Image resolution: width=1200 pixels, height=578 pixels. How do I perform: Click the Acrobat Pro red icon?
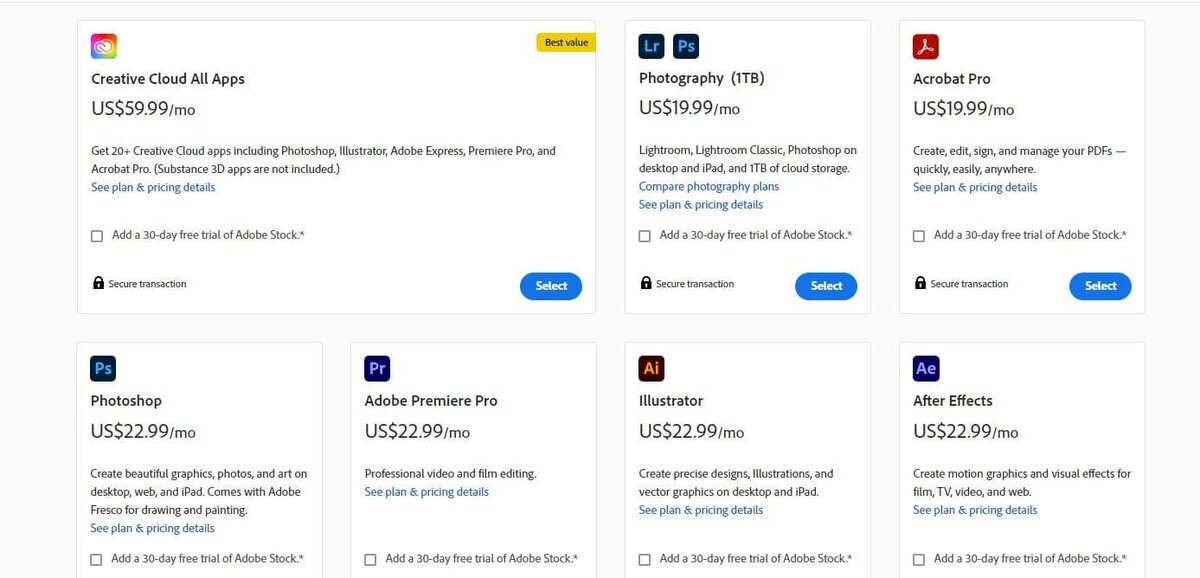(926, 46)
